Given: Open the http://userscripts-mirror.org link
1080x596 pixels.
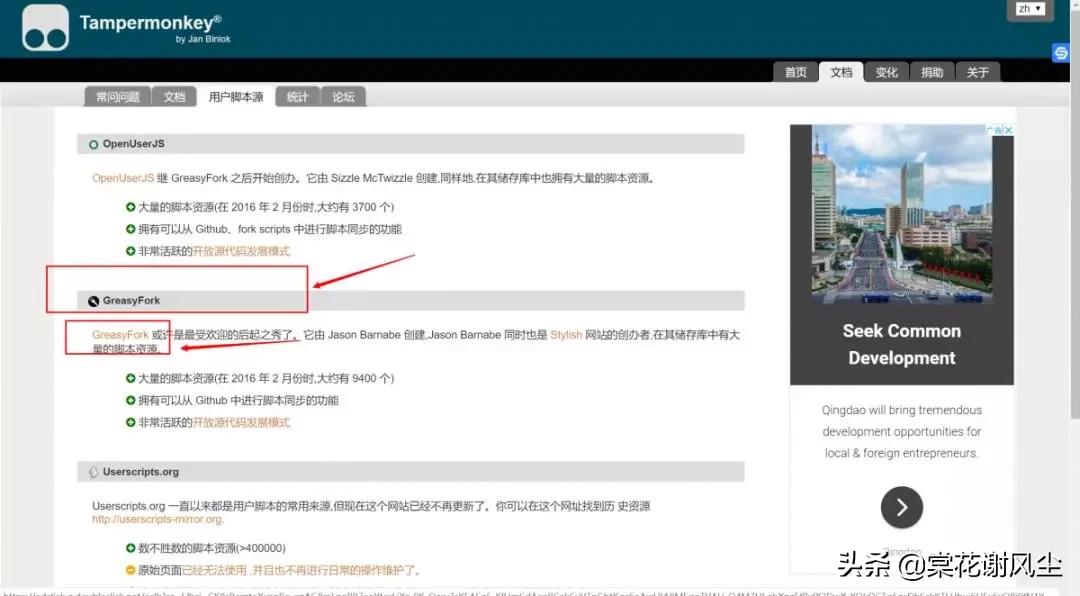Looking at the screenshot, I should click(158, 520).
